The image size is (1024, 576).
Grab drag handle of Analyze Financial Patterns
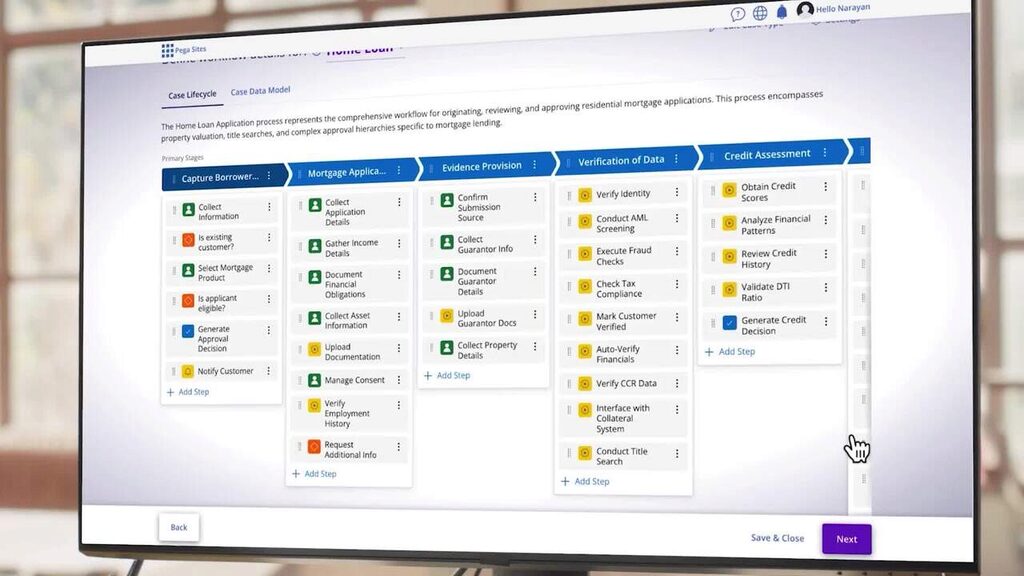(712, 224)
